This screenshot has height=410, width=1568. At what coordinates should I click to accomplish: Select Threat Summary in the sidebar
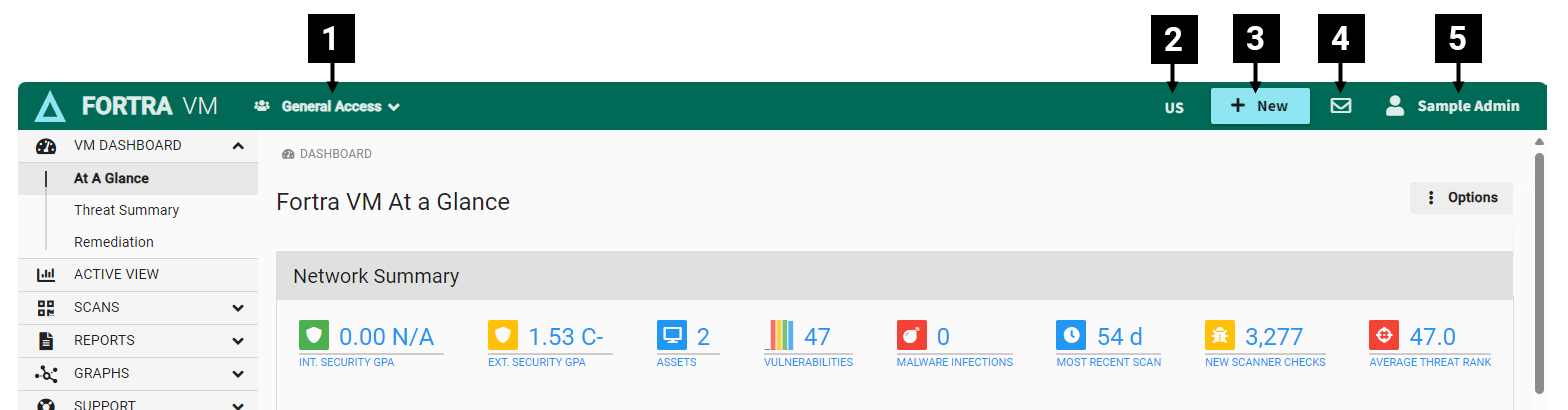tap(126, 210)
